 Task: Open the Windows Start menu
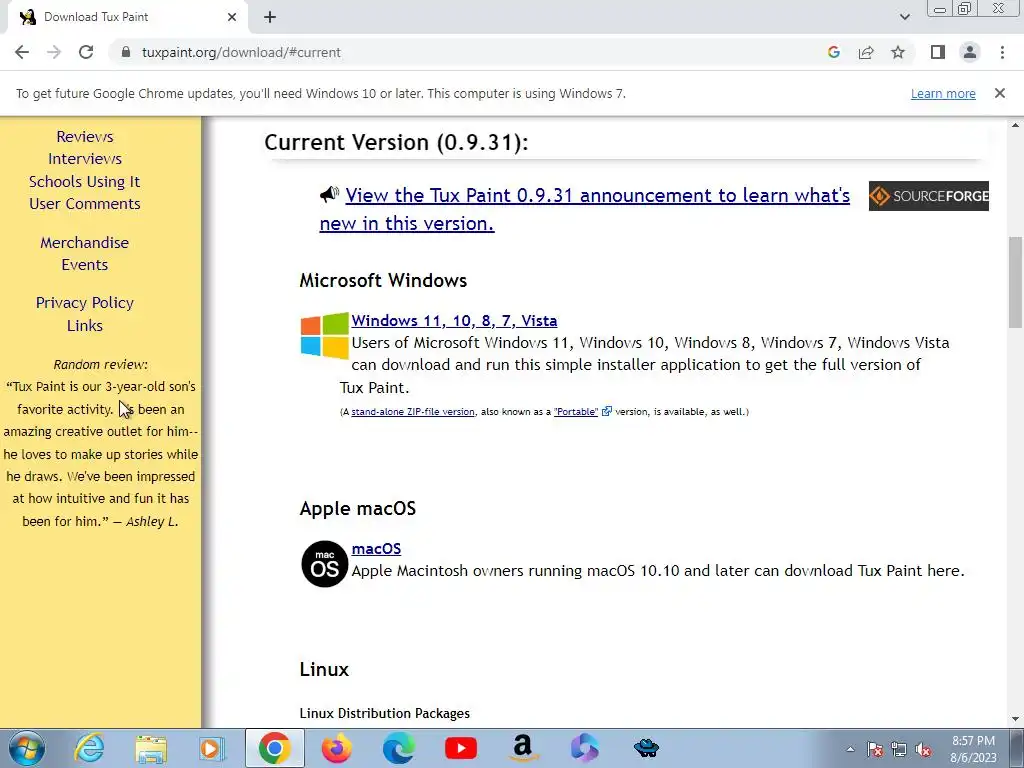26,748
